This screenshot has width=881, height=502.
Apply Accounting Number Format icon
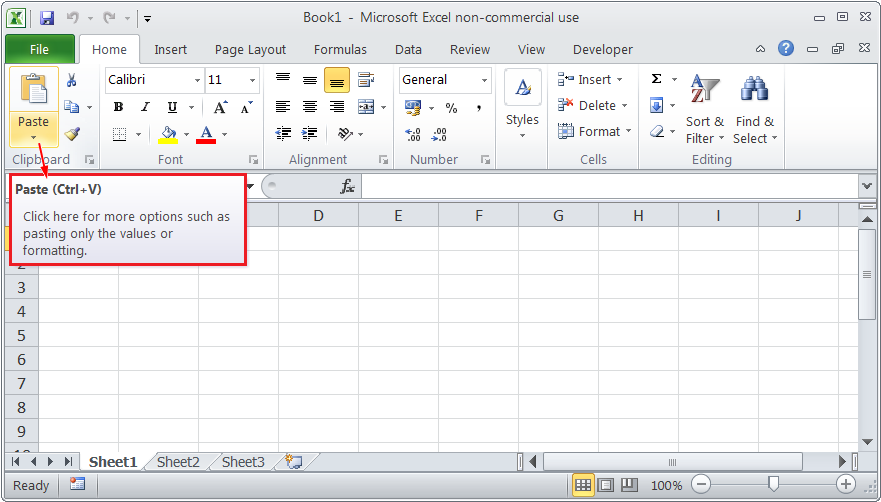pos(413,107)
